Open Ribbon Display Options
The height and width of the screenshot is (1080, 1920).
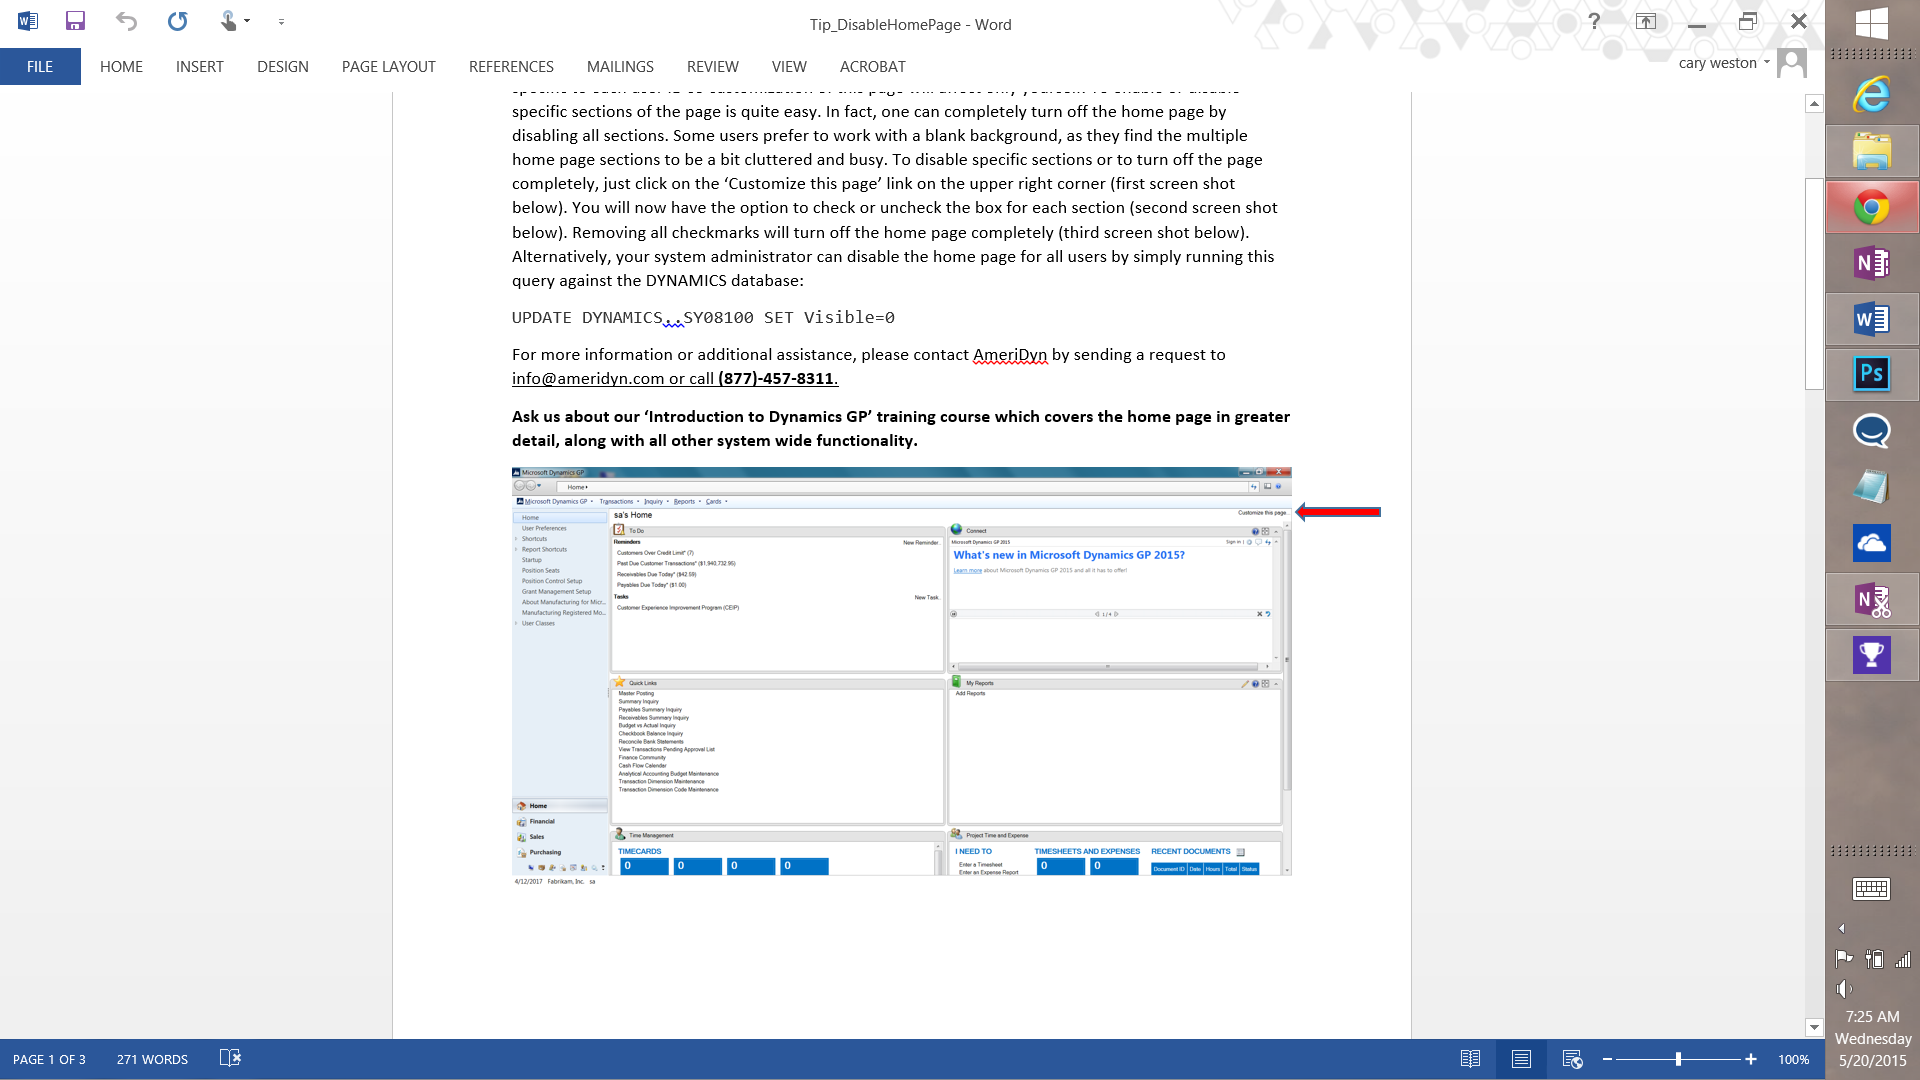coord(1646,21)
